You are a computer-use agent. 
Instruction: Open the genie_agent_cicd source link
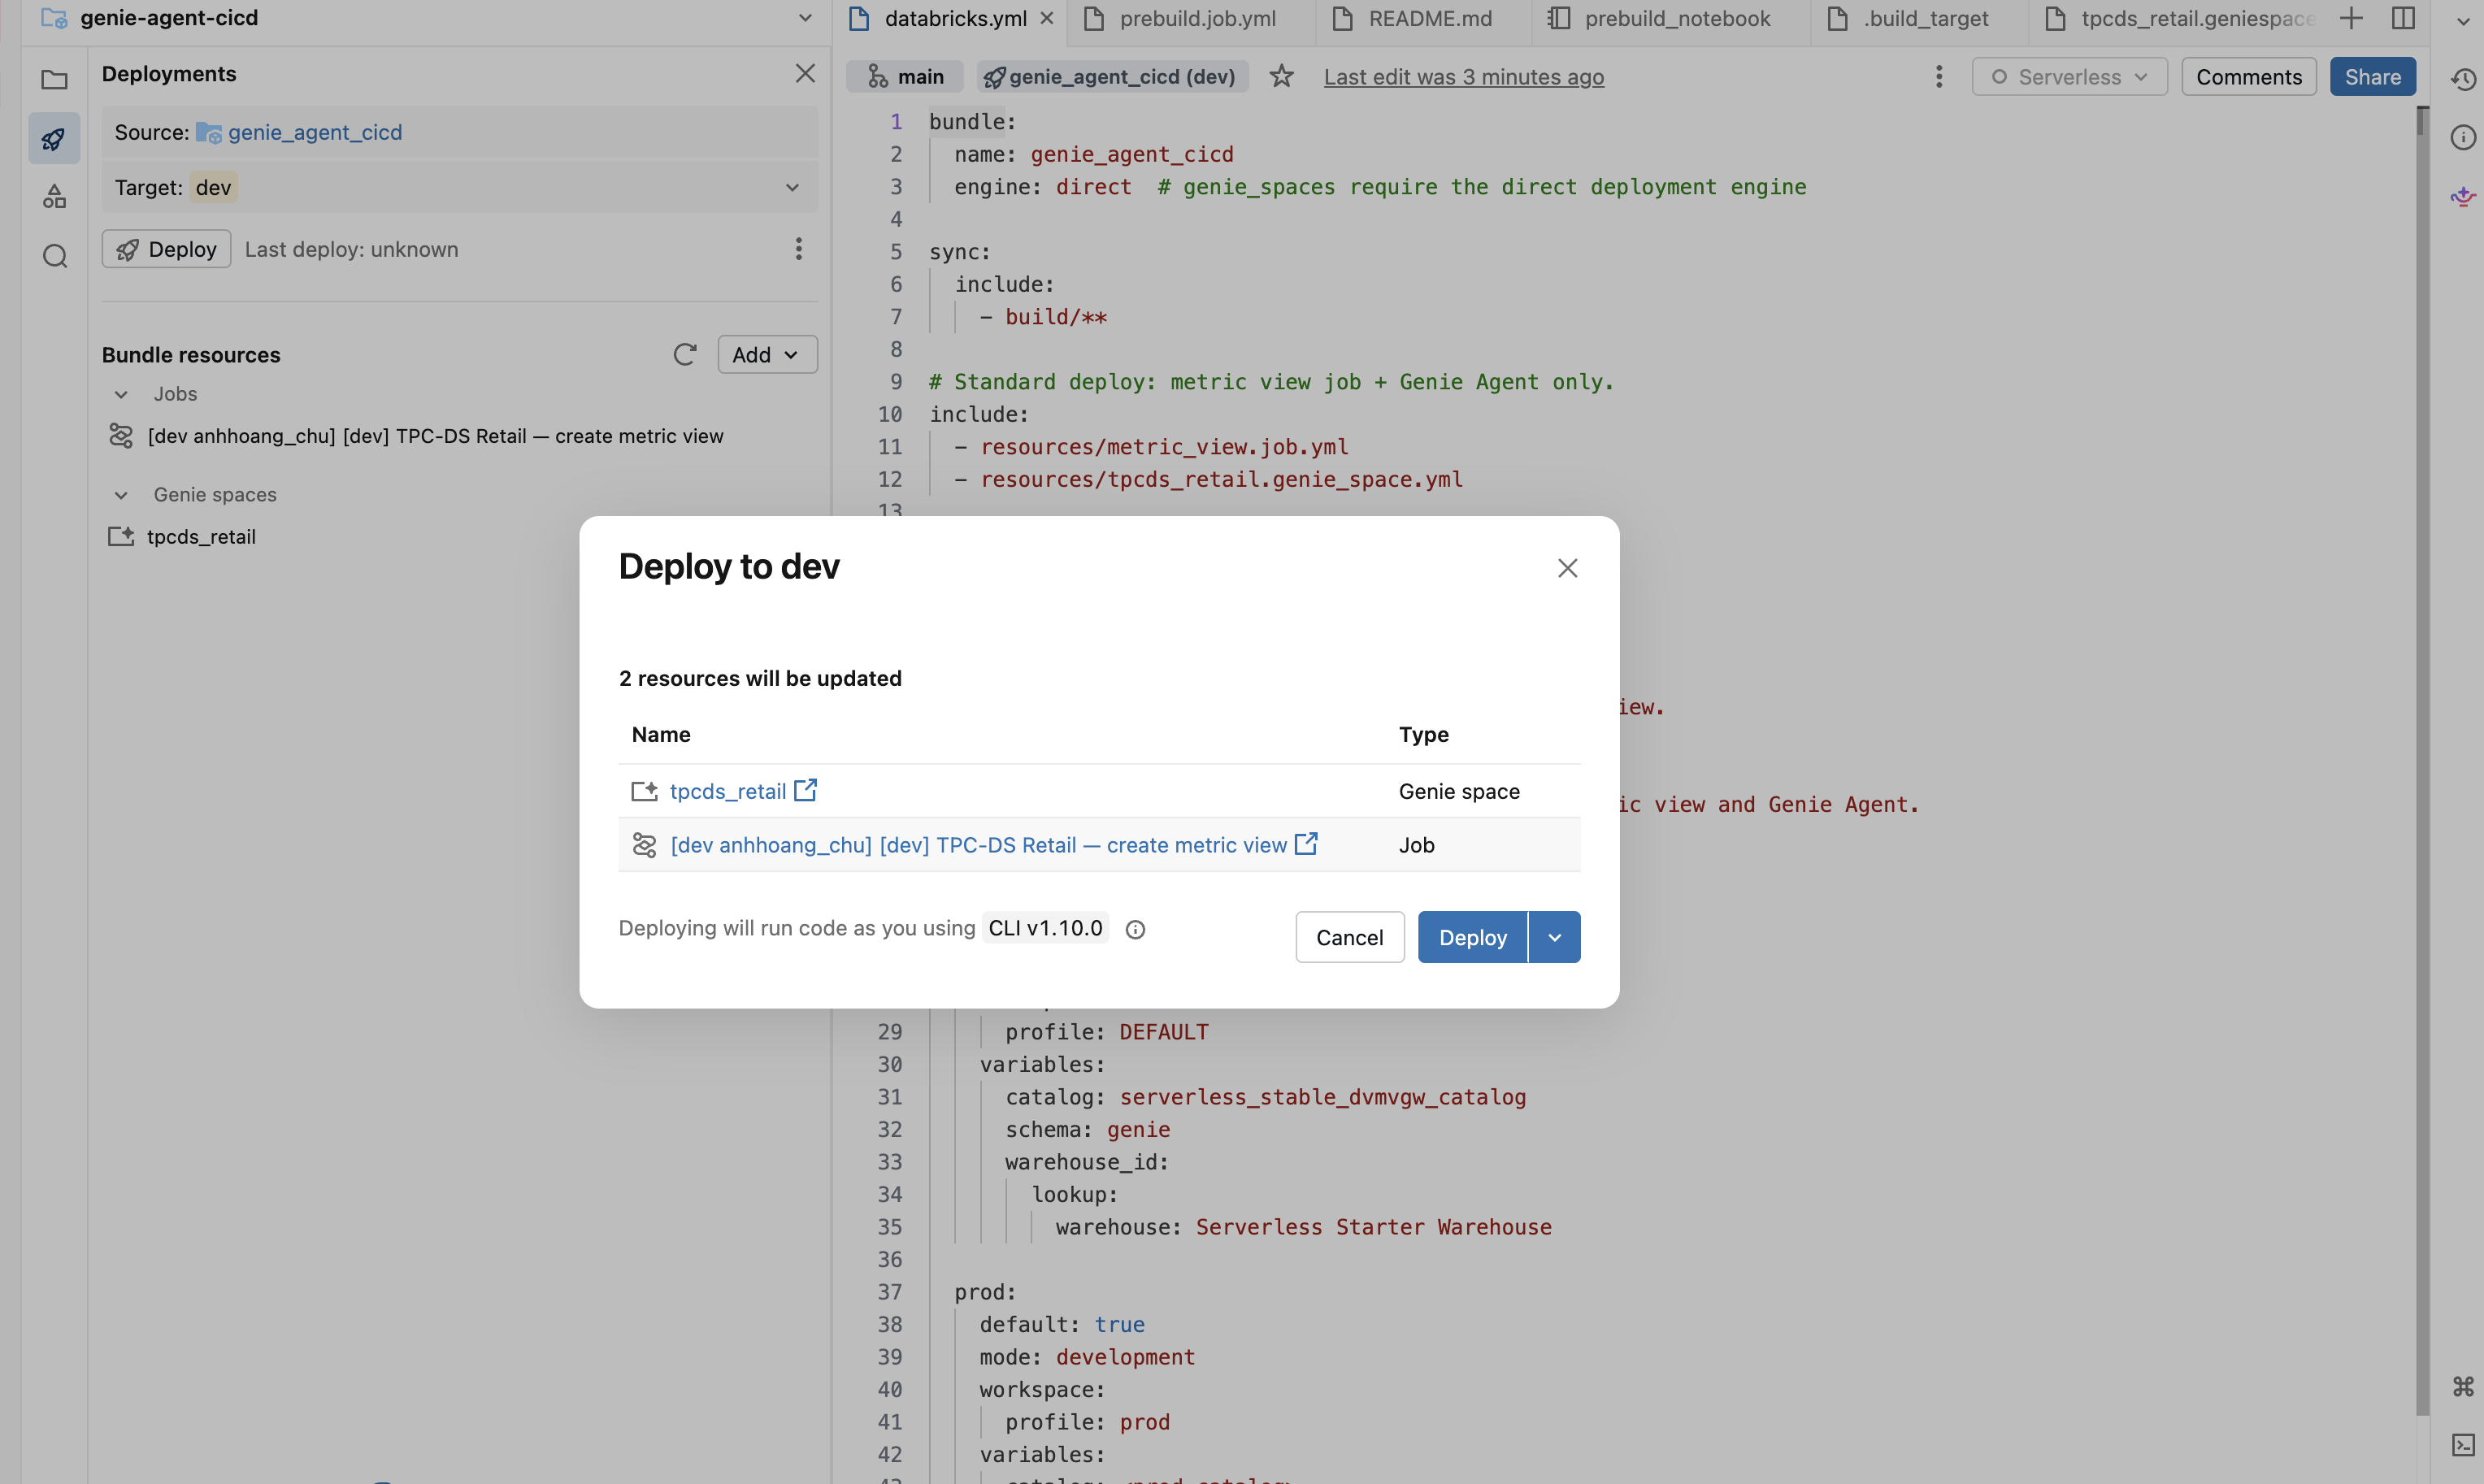(x=314, y=132)
